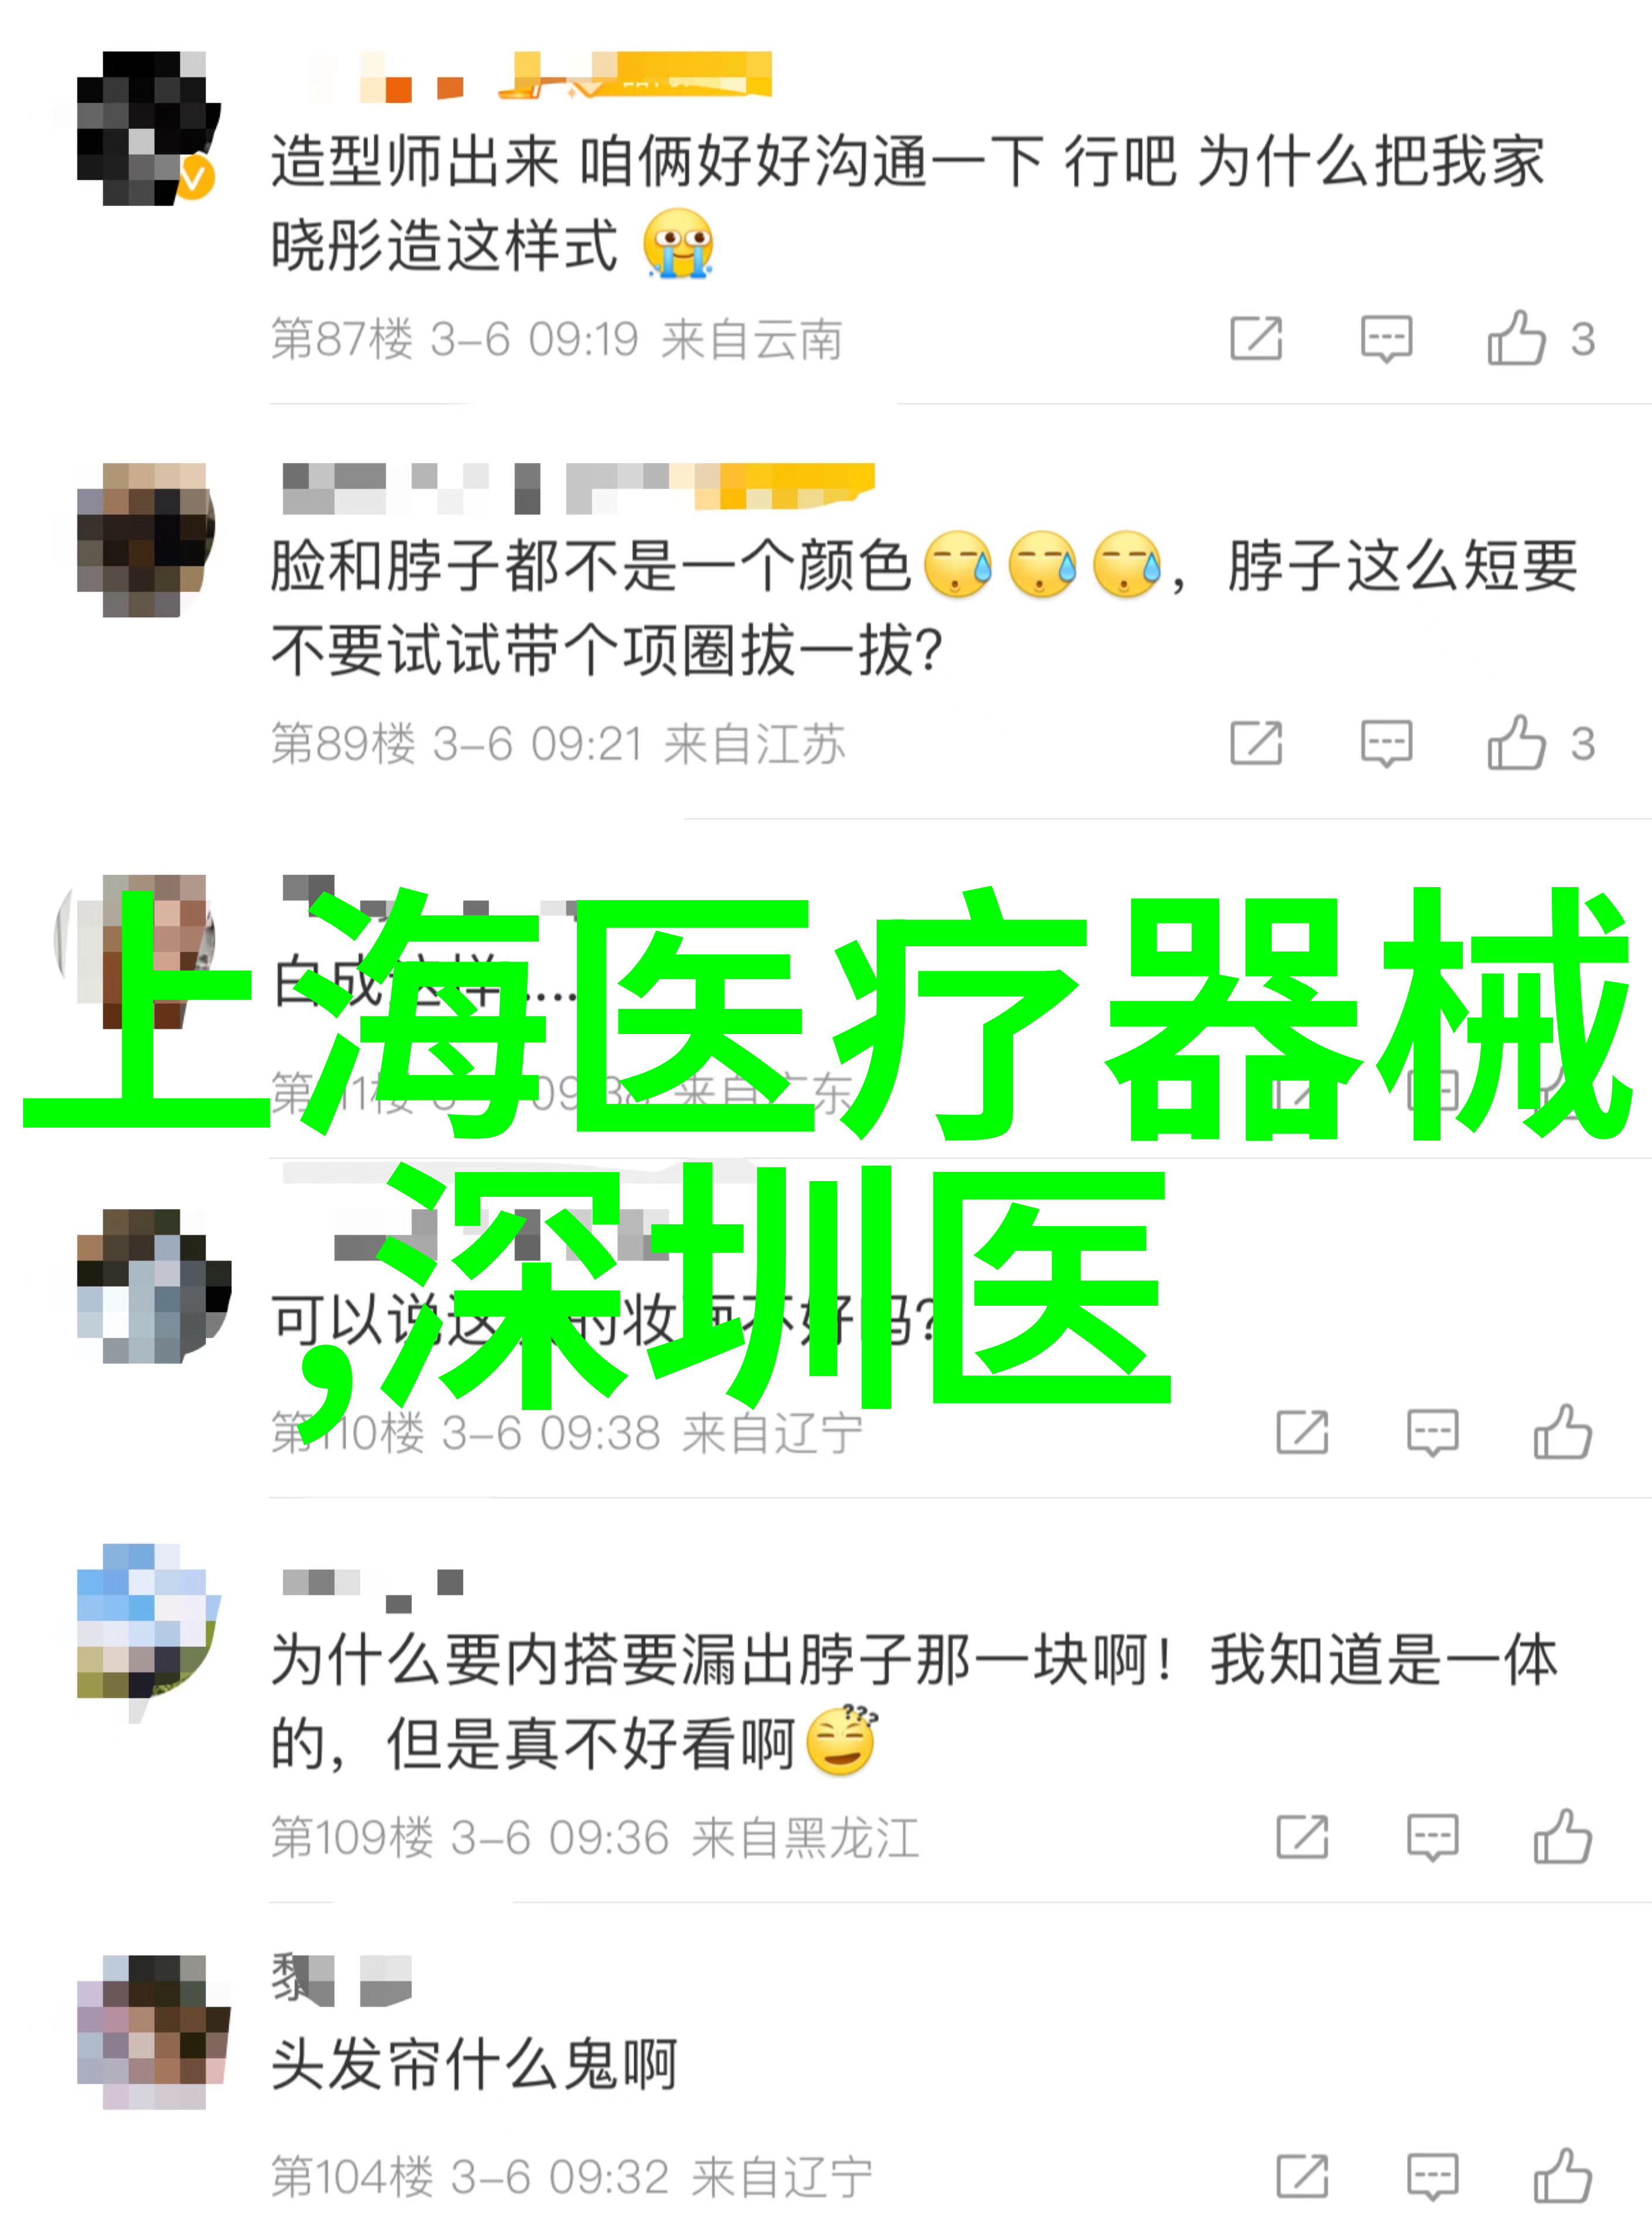Like the comment on floor 87
The width and height of the screenshot is (1652, 2235).
tap(1516, 338)
